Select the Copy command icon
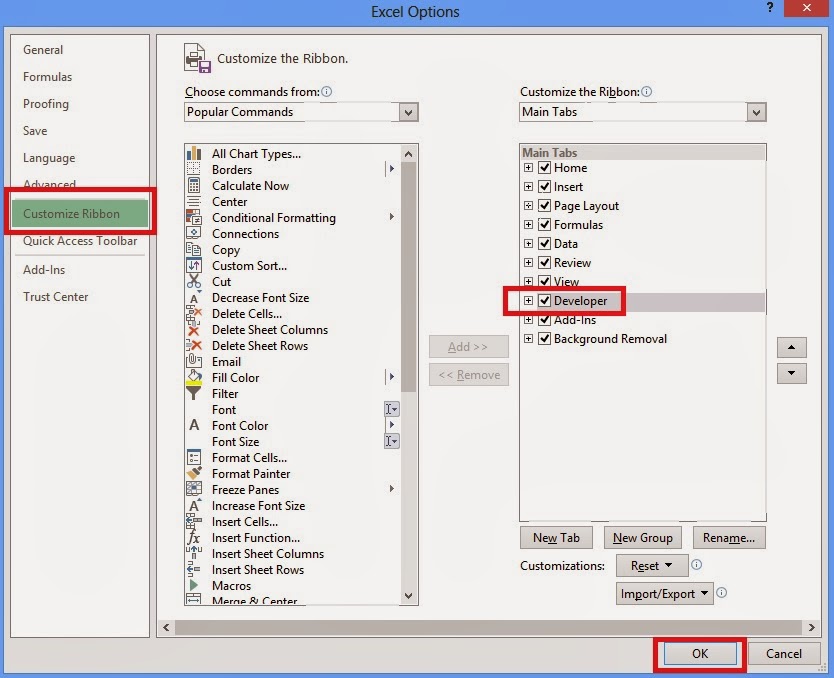The height and width of the screenshot is (678, 834). [196, 250]
